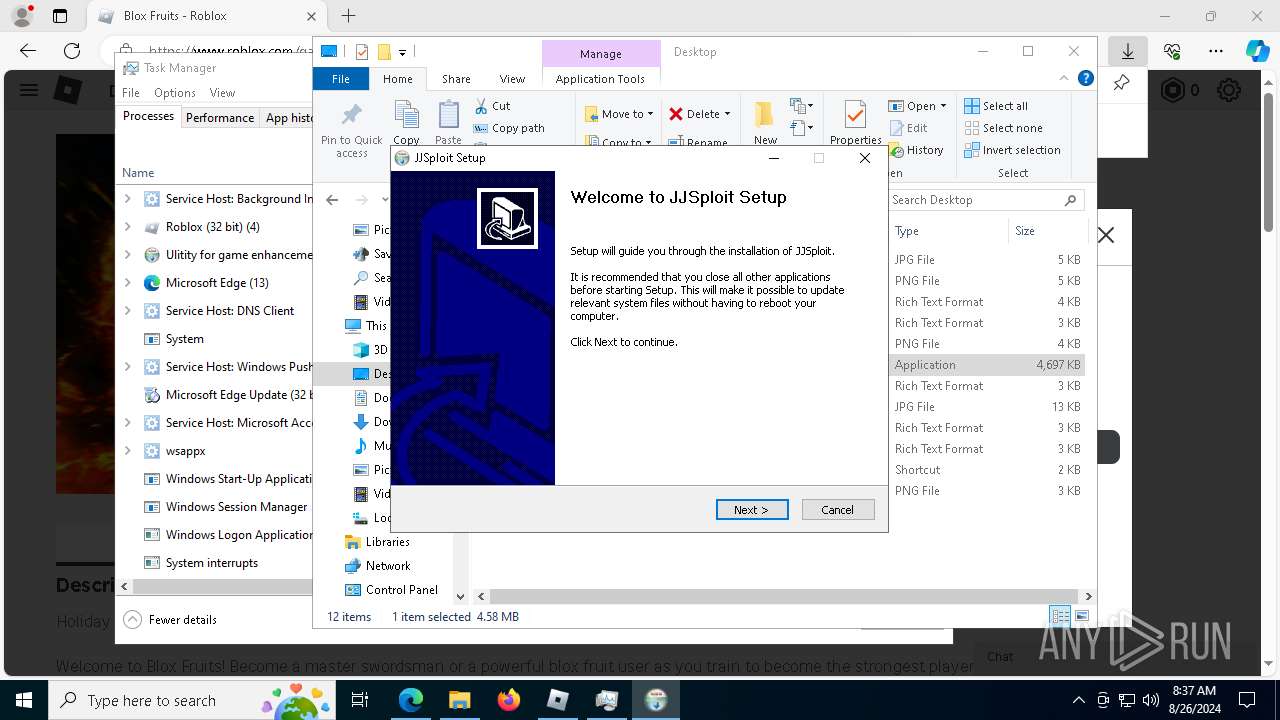Open the Open dropdown in ribbon
Viewport: 1280px width, 720px height.
coord(917,106)
